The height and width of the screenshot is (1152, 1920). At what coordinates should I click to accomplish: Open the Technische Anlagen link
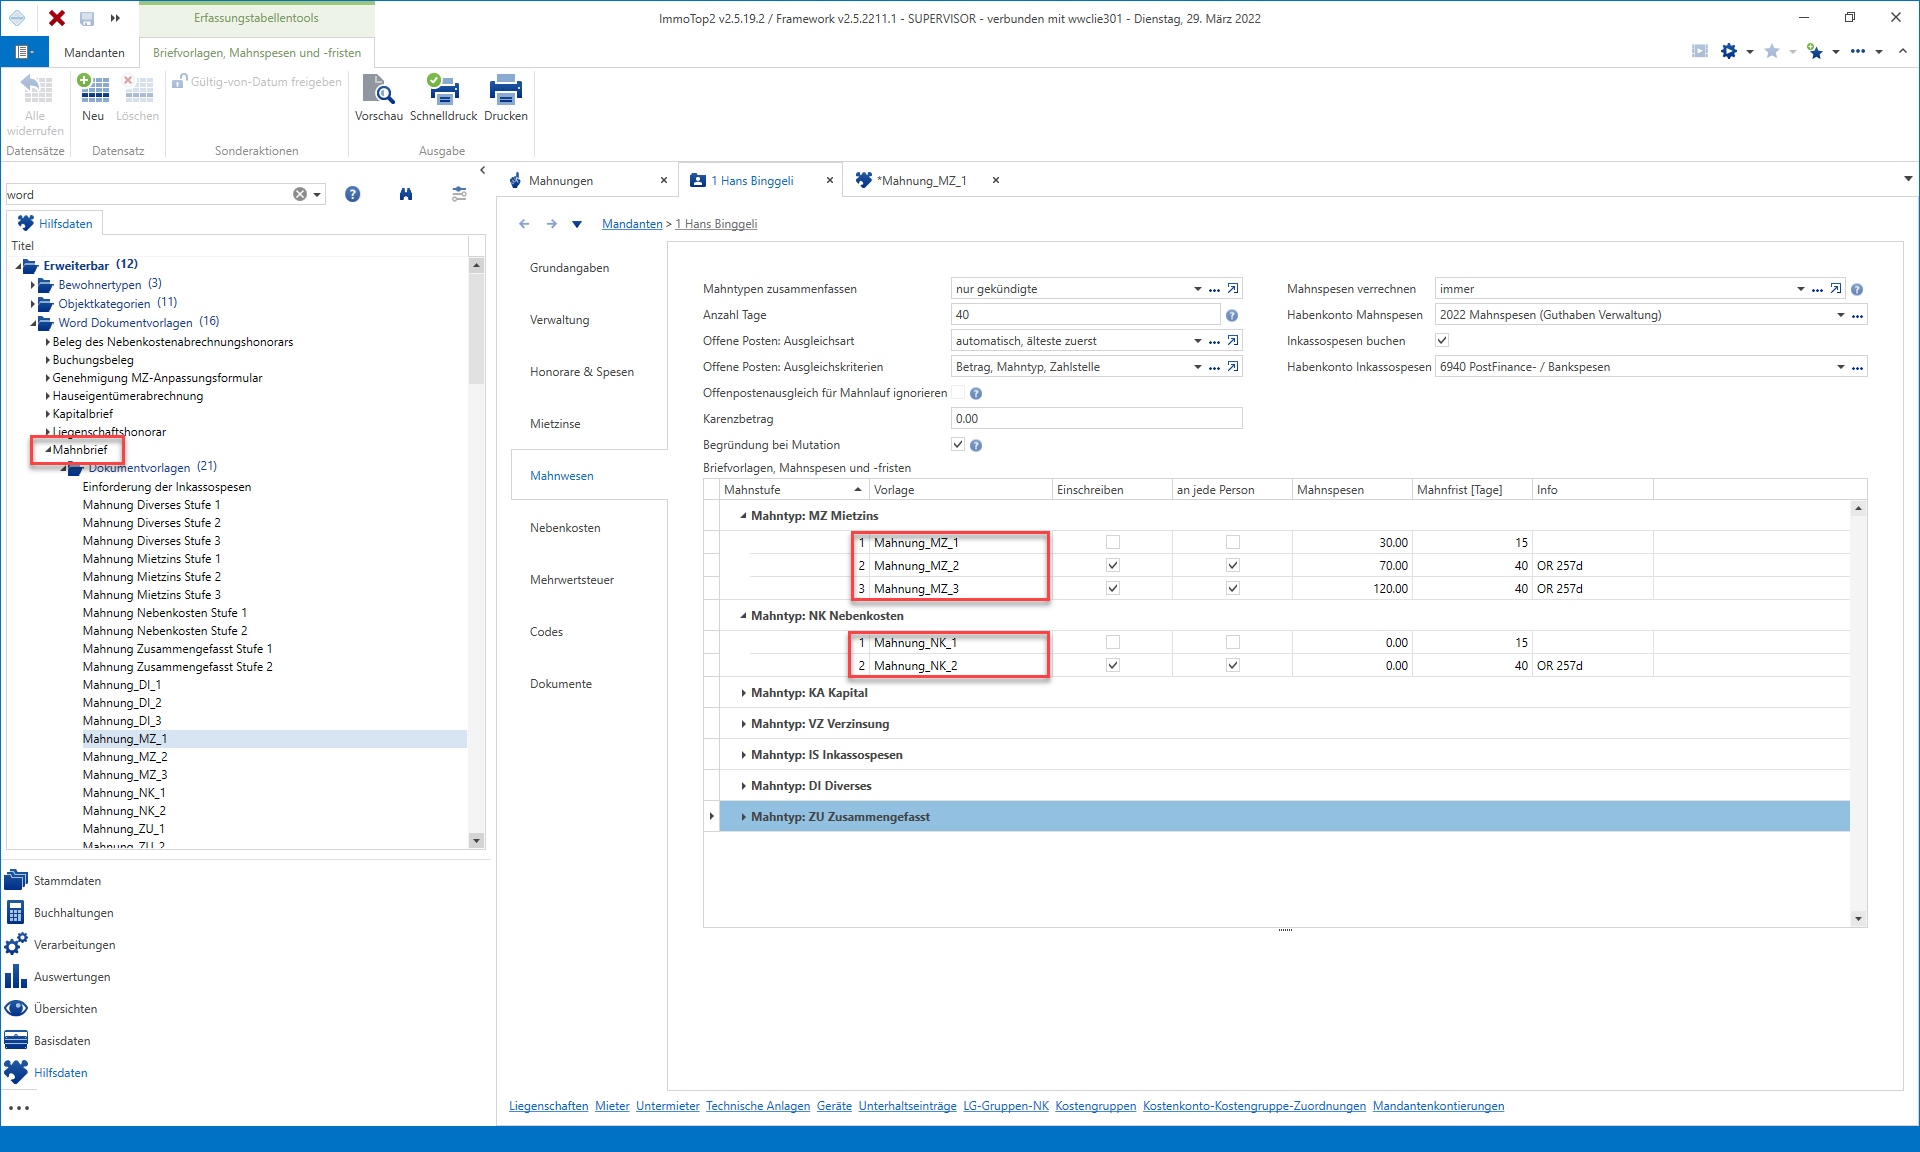pyautogui.click(x=758, y=1106)
